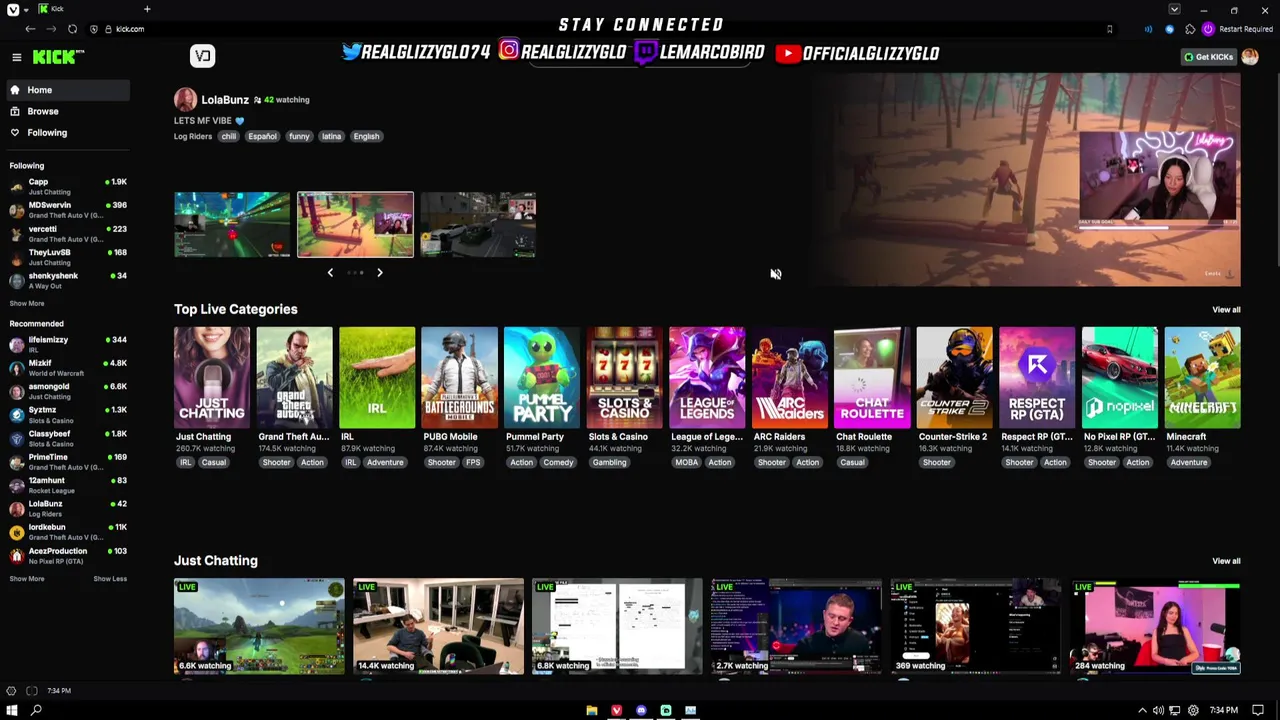
Task: Open the ARC Raiders category card
Action: coord(790,378)
